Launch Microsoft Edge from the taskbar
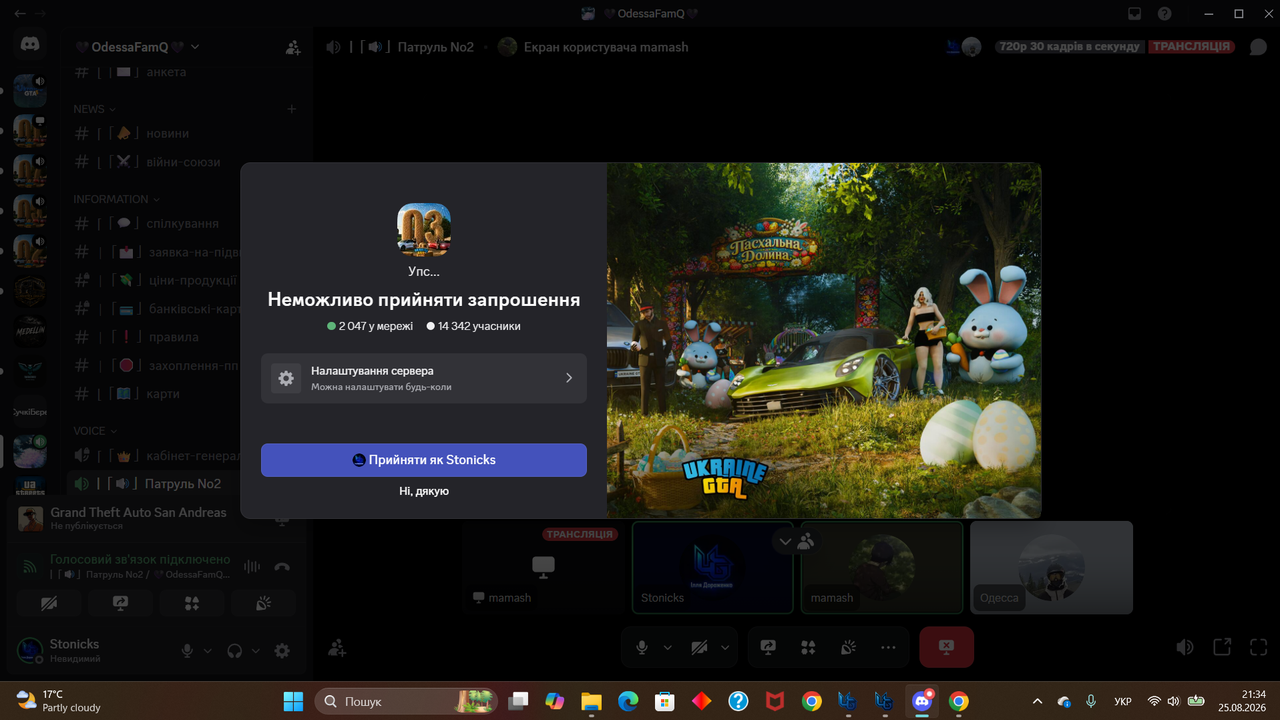1280x720 pixels. tap(628, 701)
